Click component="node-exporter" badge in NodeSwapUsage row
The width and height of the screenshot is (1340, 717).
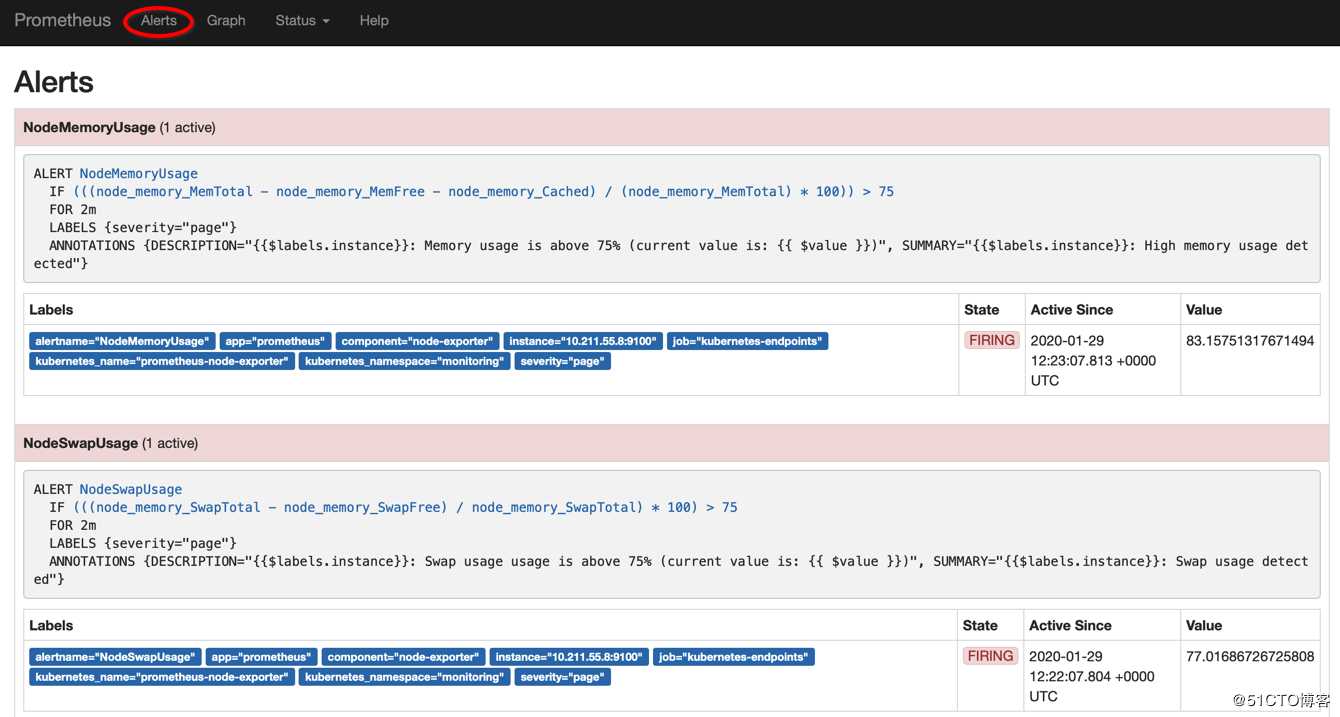[403, 657]
